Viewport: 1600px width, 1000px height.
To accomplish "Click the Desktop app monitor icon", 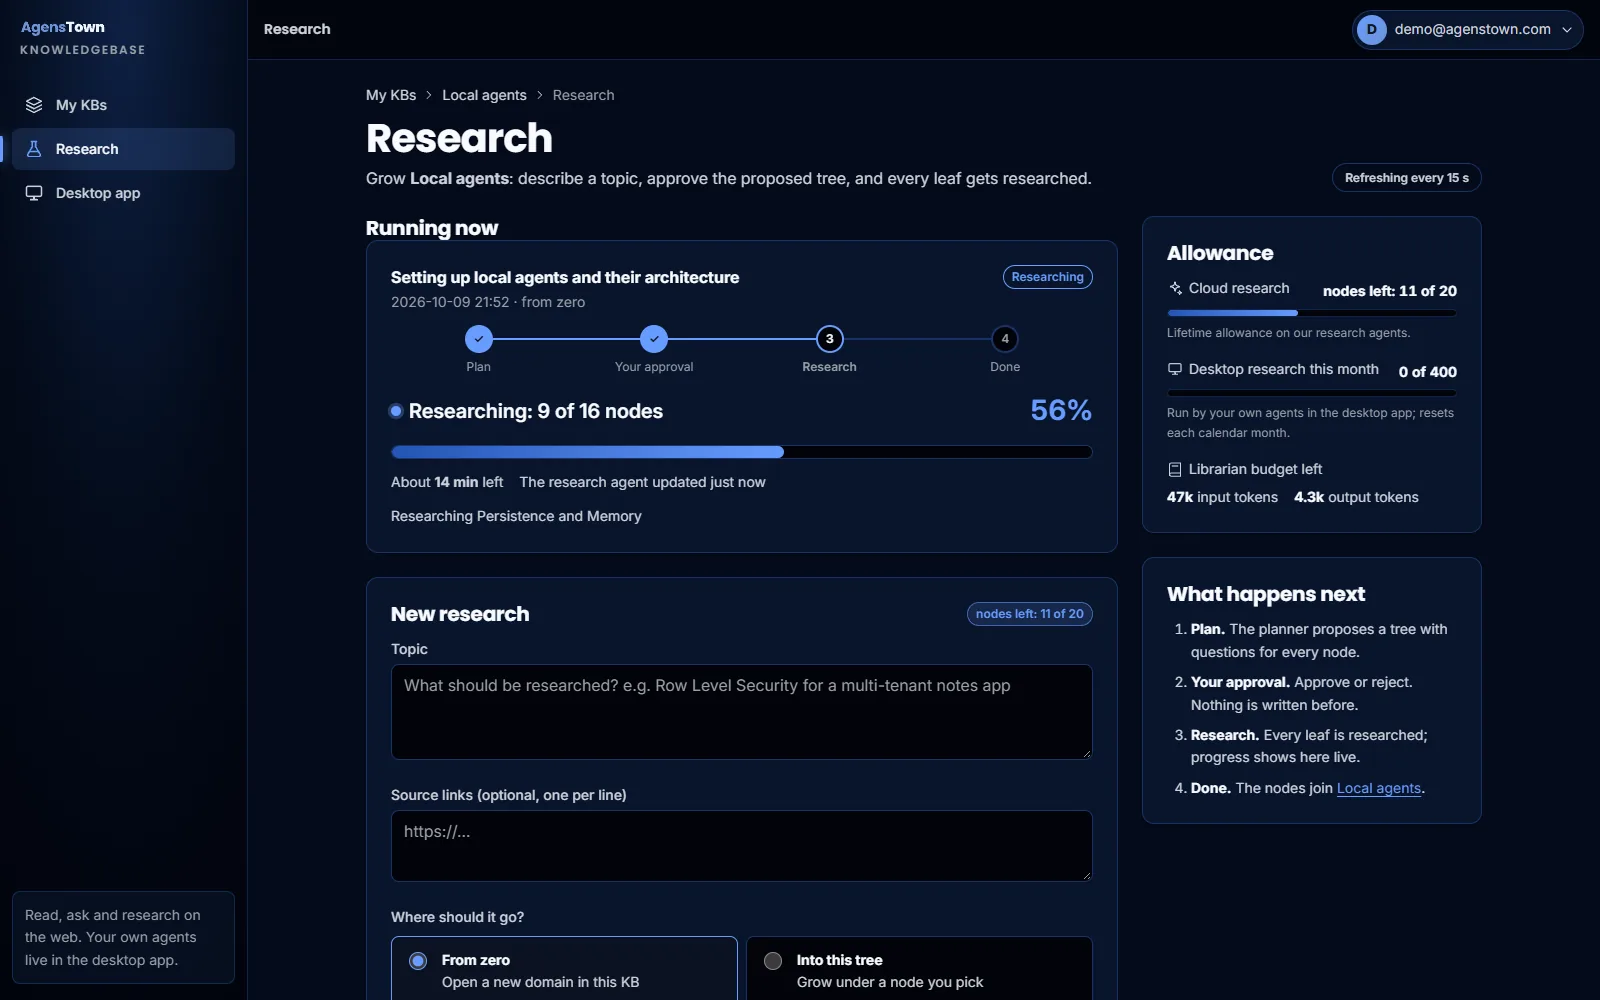I will (x=34, y=193).
